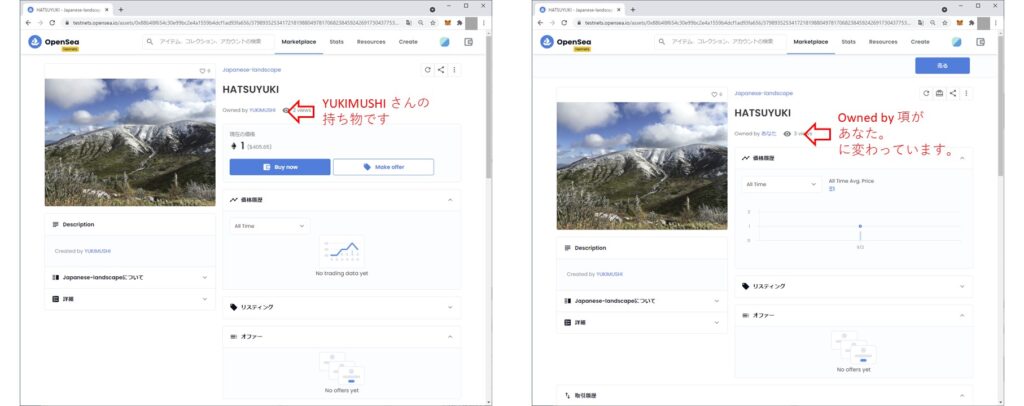The height and width of the screenshot is (406, 1024).
Task: Open the あなた owner link in the right window
Action: coord(769,133)
